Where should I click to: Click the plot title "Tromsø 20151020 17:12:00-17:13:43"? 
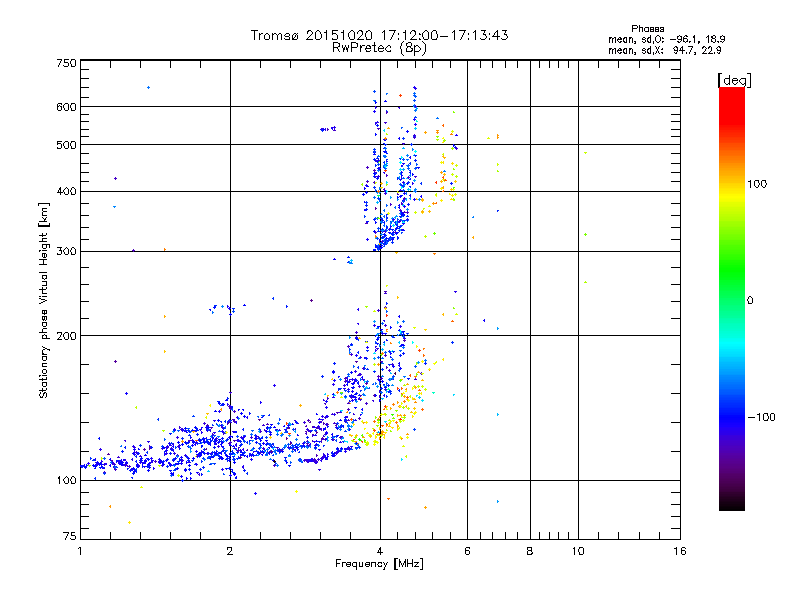coord(379,35)
